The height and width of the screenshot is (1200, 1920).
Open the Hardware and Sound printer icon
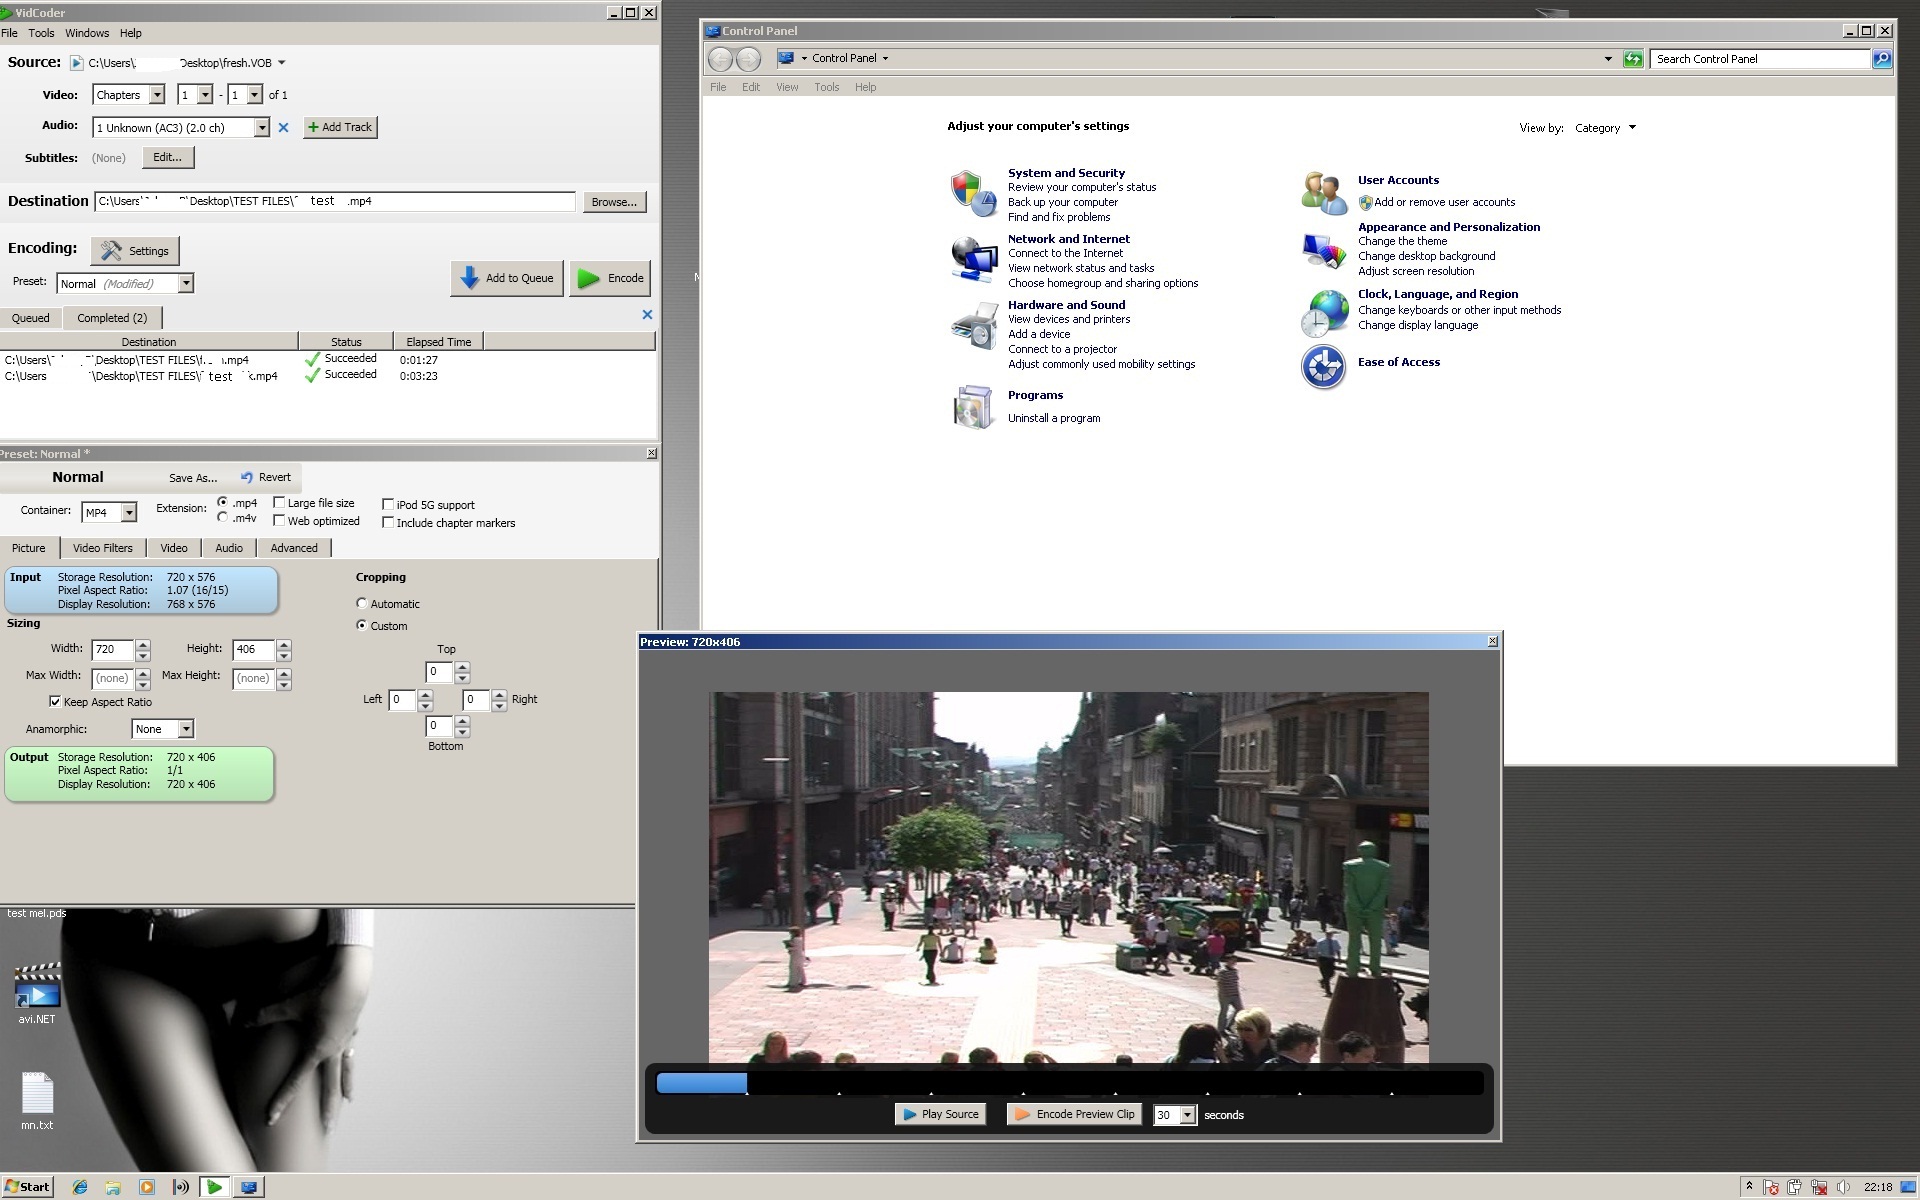(973, 326)
